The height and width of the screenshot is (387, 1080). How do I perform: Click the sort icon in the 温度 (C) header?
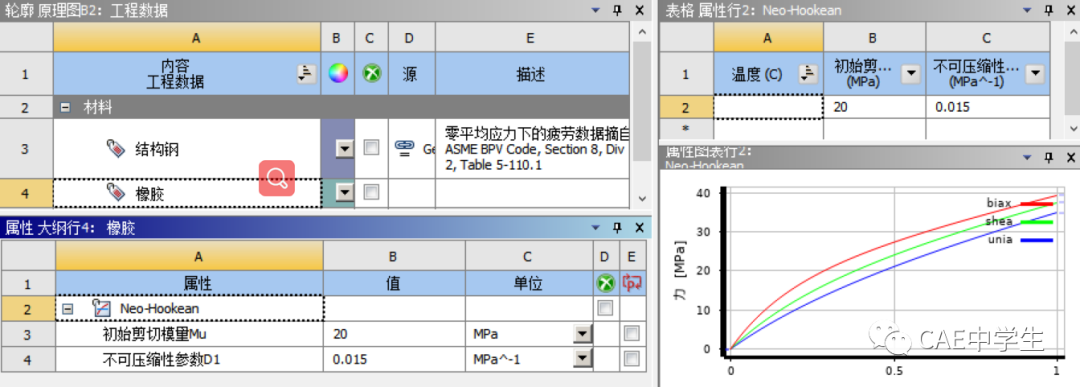point(809,74)
